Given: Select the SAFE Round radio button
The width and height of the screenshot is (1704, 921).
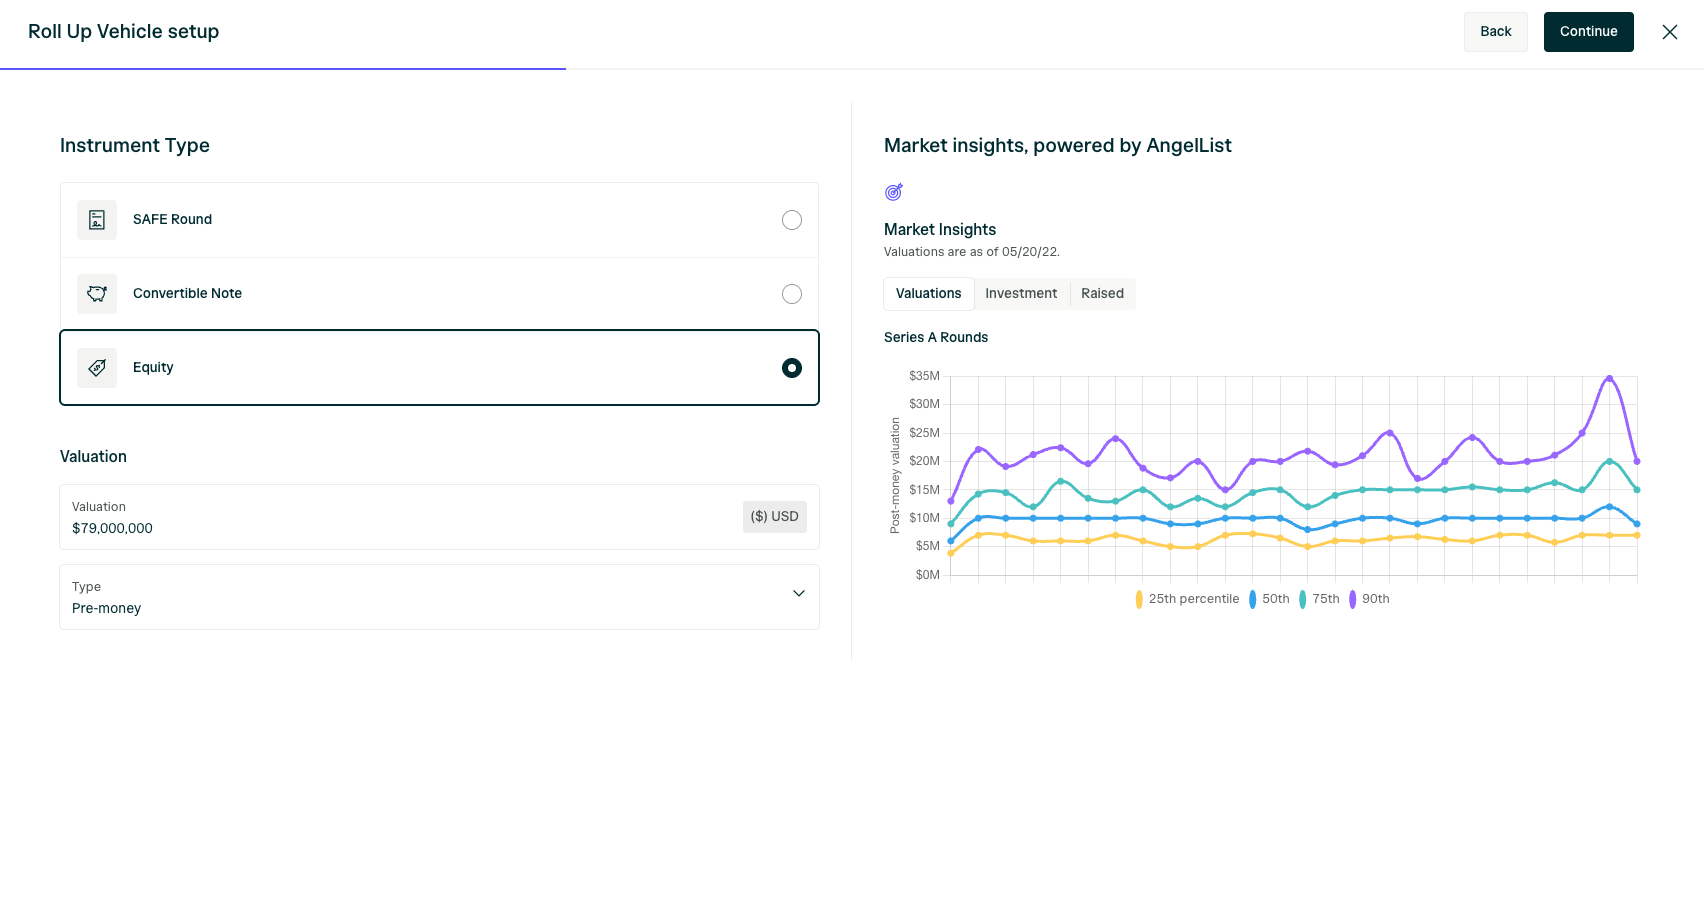Looking at the screenshot, I should point(792,220).
